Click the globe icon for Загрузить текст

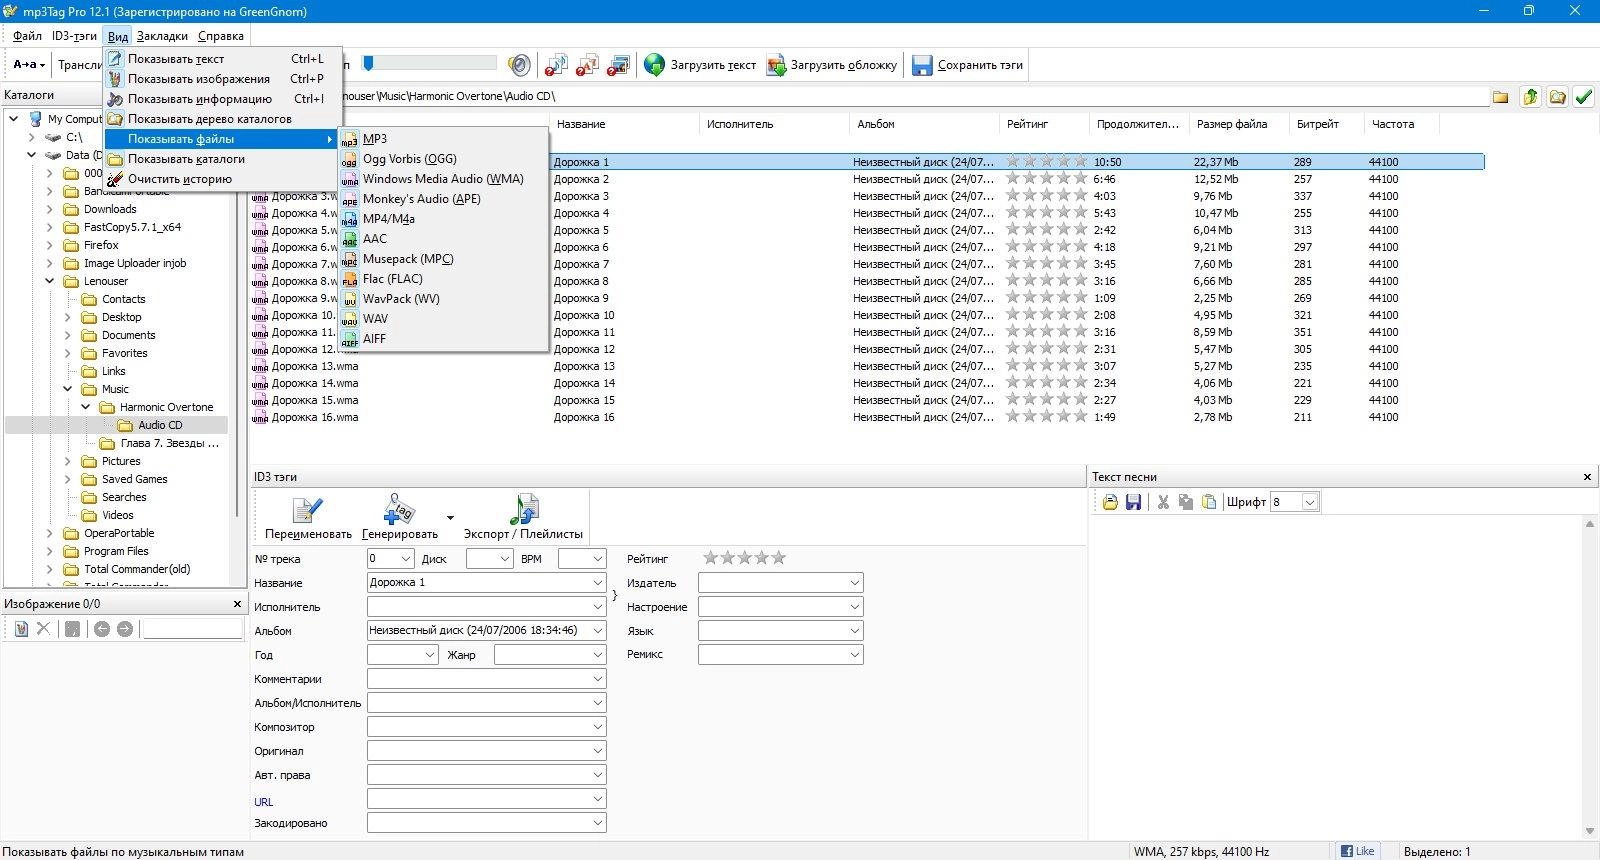click(x=654, y=65)
